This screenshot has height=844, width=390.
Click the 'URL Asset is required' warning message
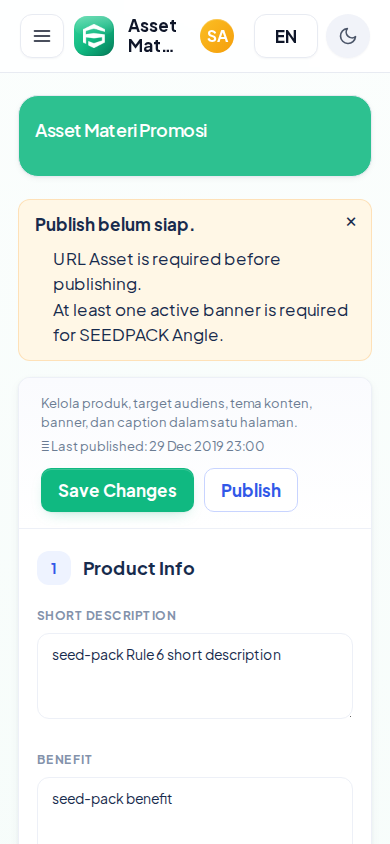pyautogui.click(x=167, y=271)
